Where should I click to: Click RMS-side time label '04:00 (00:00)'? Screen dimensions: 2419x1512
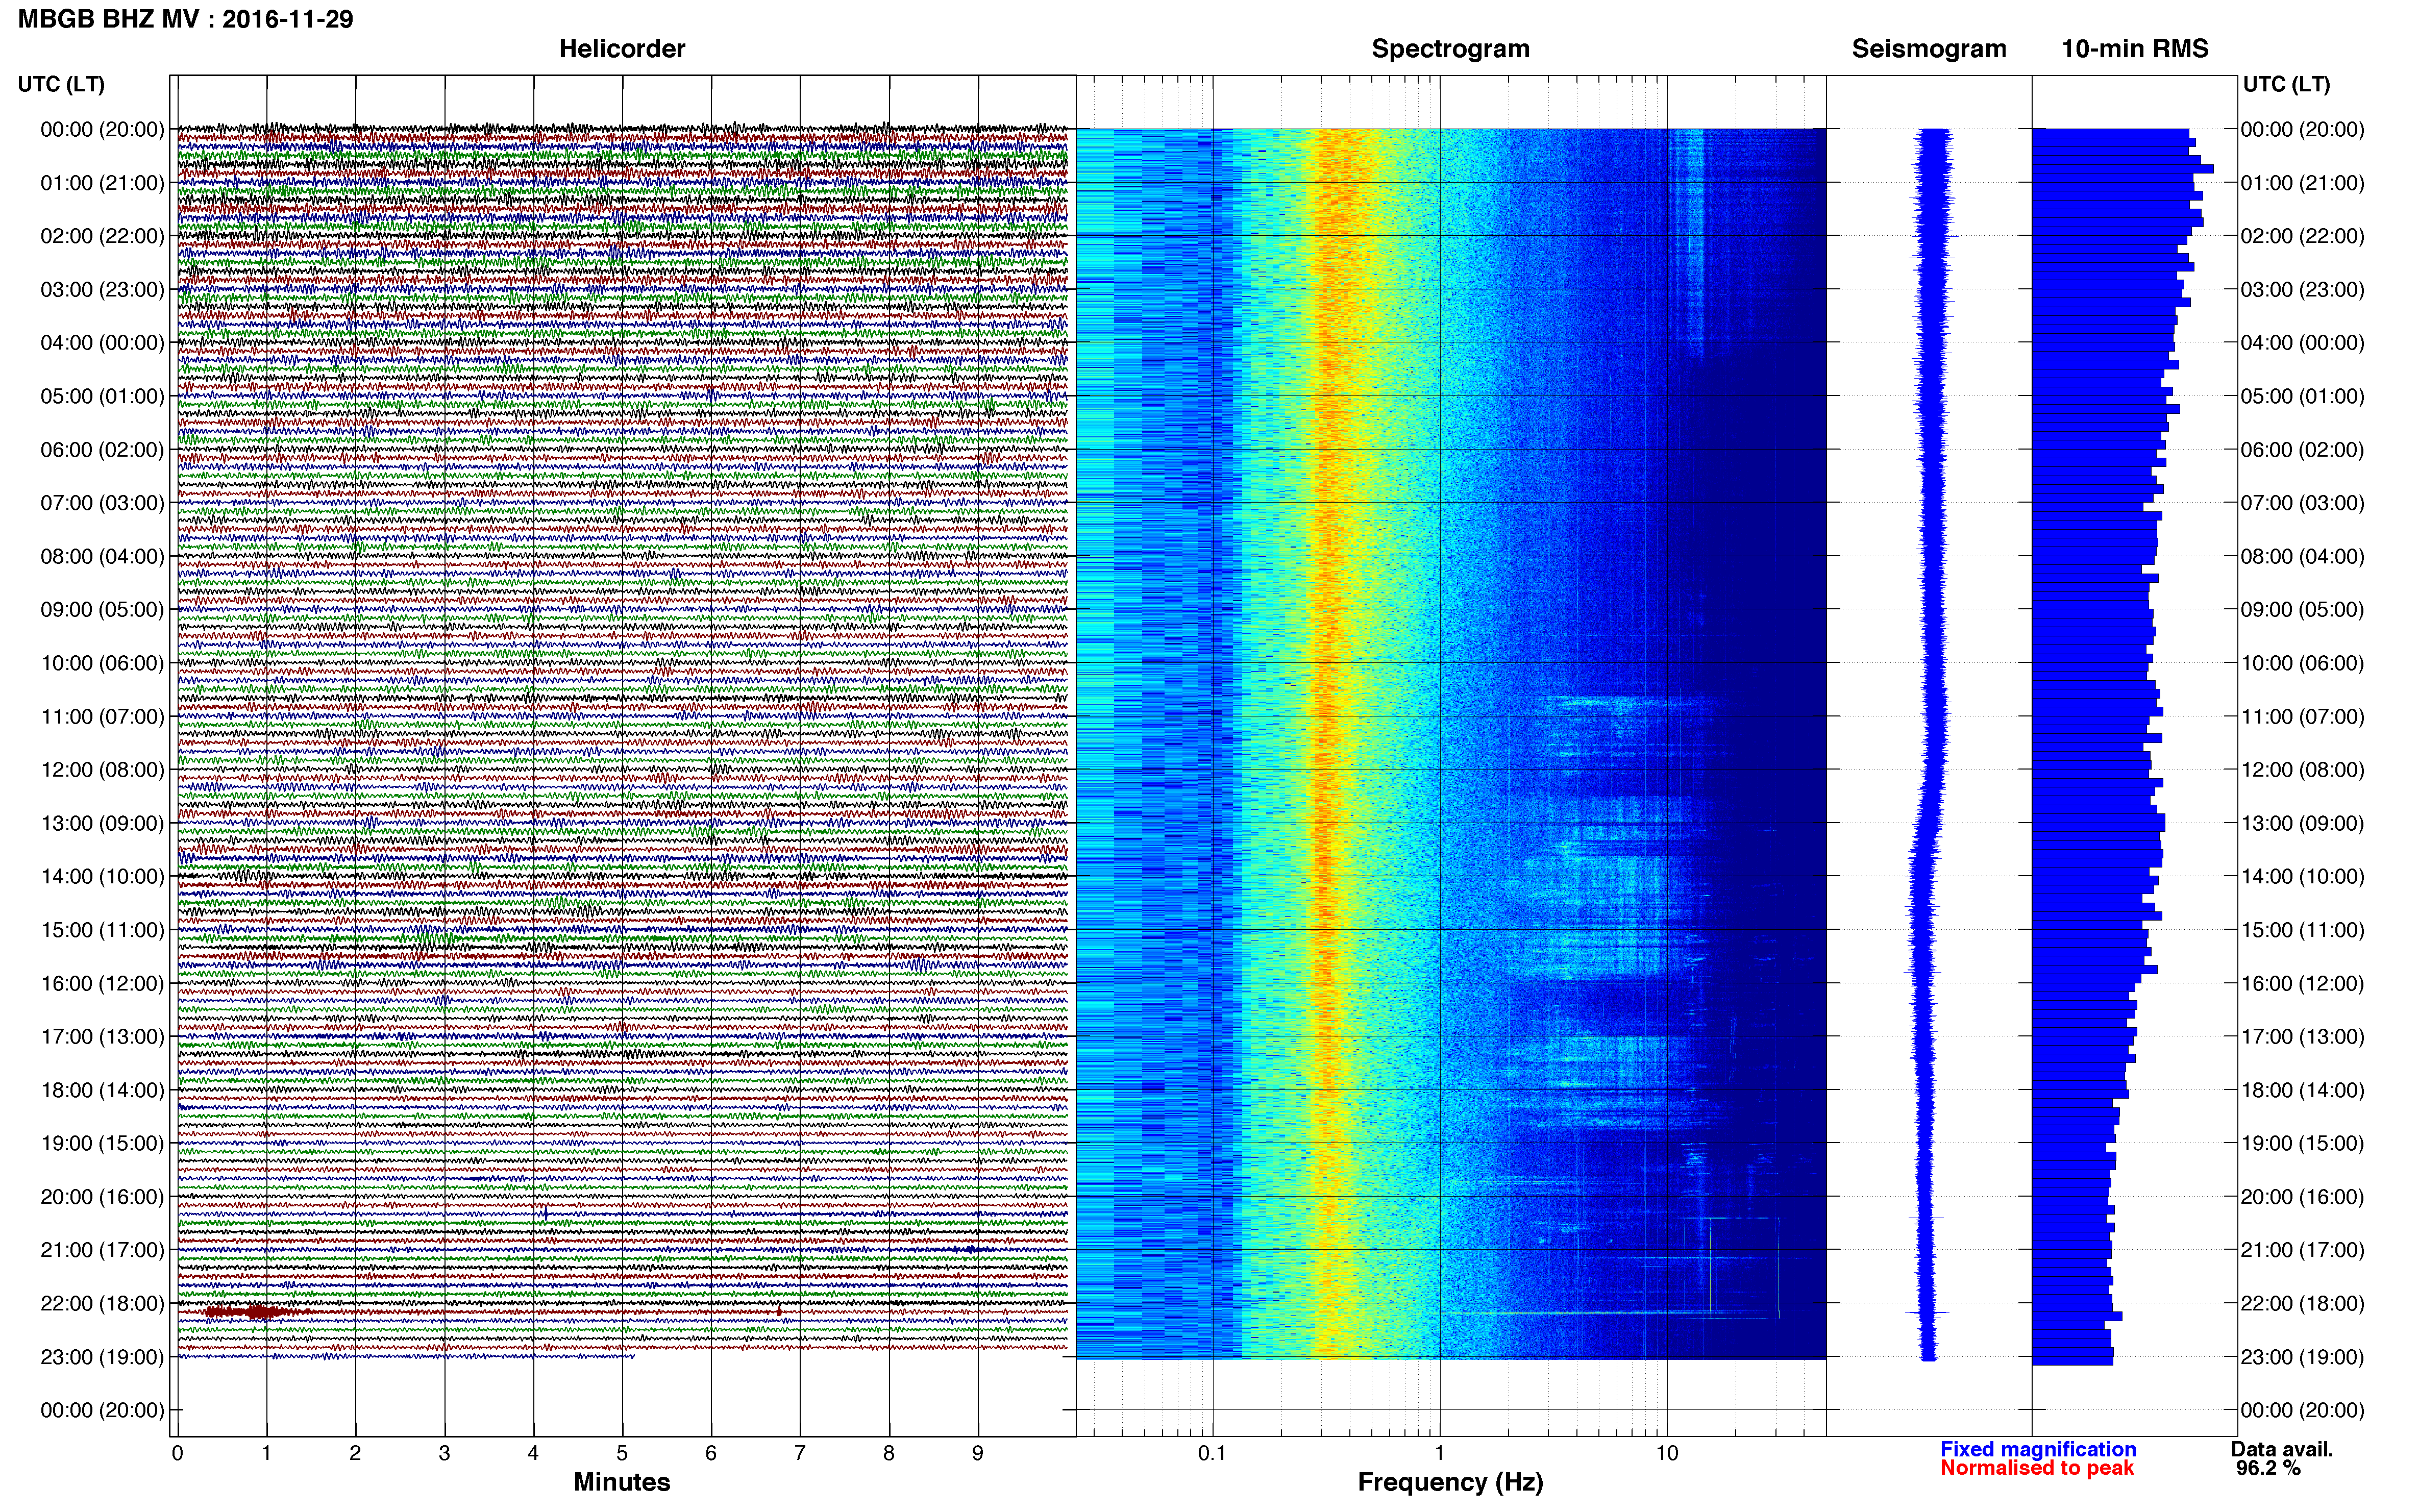pos(2302,343)
